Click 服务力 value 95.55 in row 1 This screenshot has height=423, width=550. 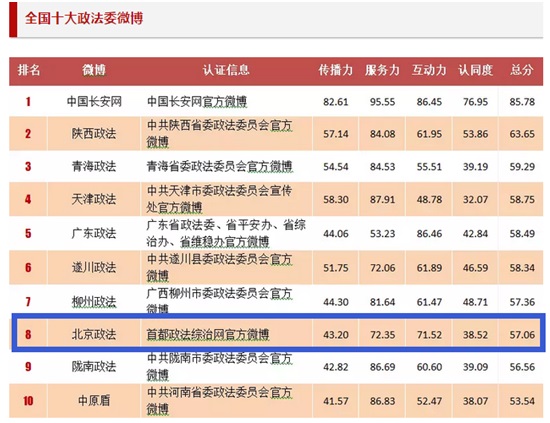[382, 102]
